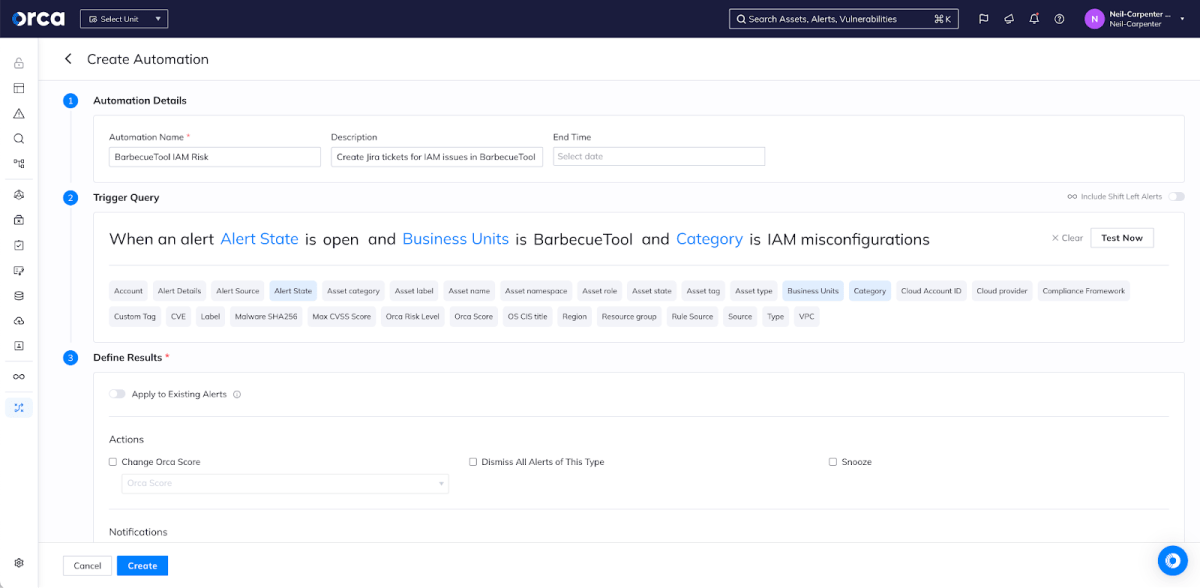This screenshot has width=1200, height=588.
Task: Open the help question mark icon
Action: [1059, 18]
